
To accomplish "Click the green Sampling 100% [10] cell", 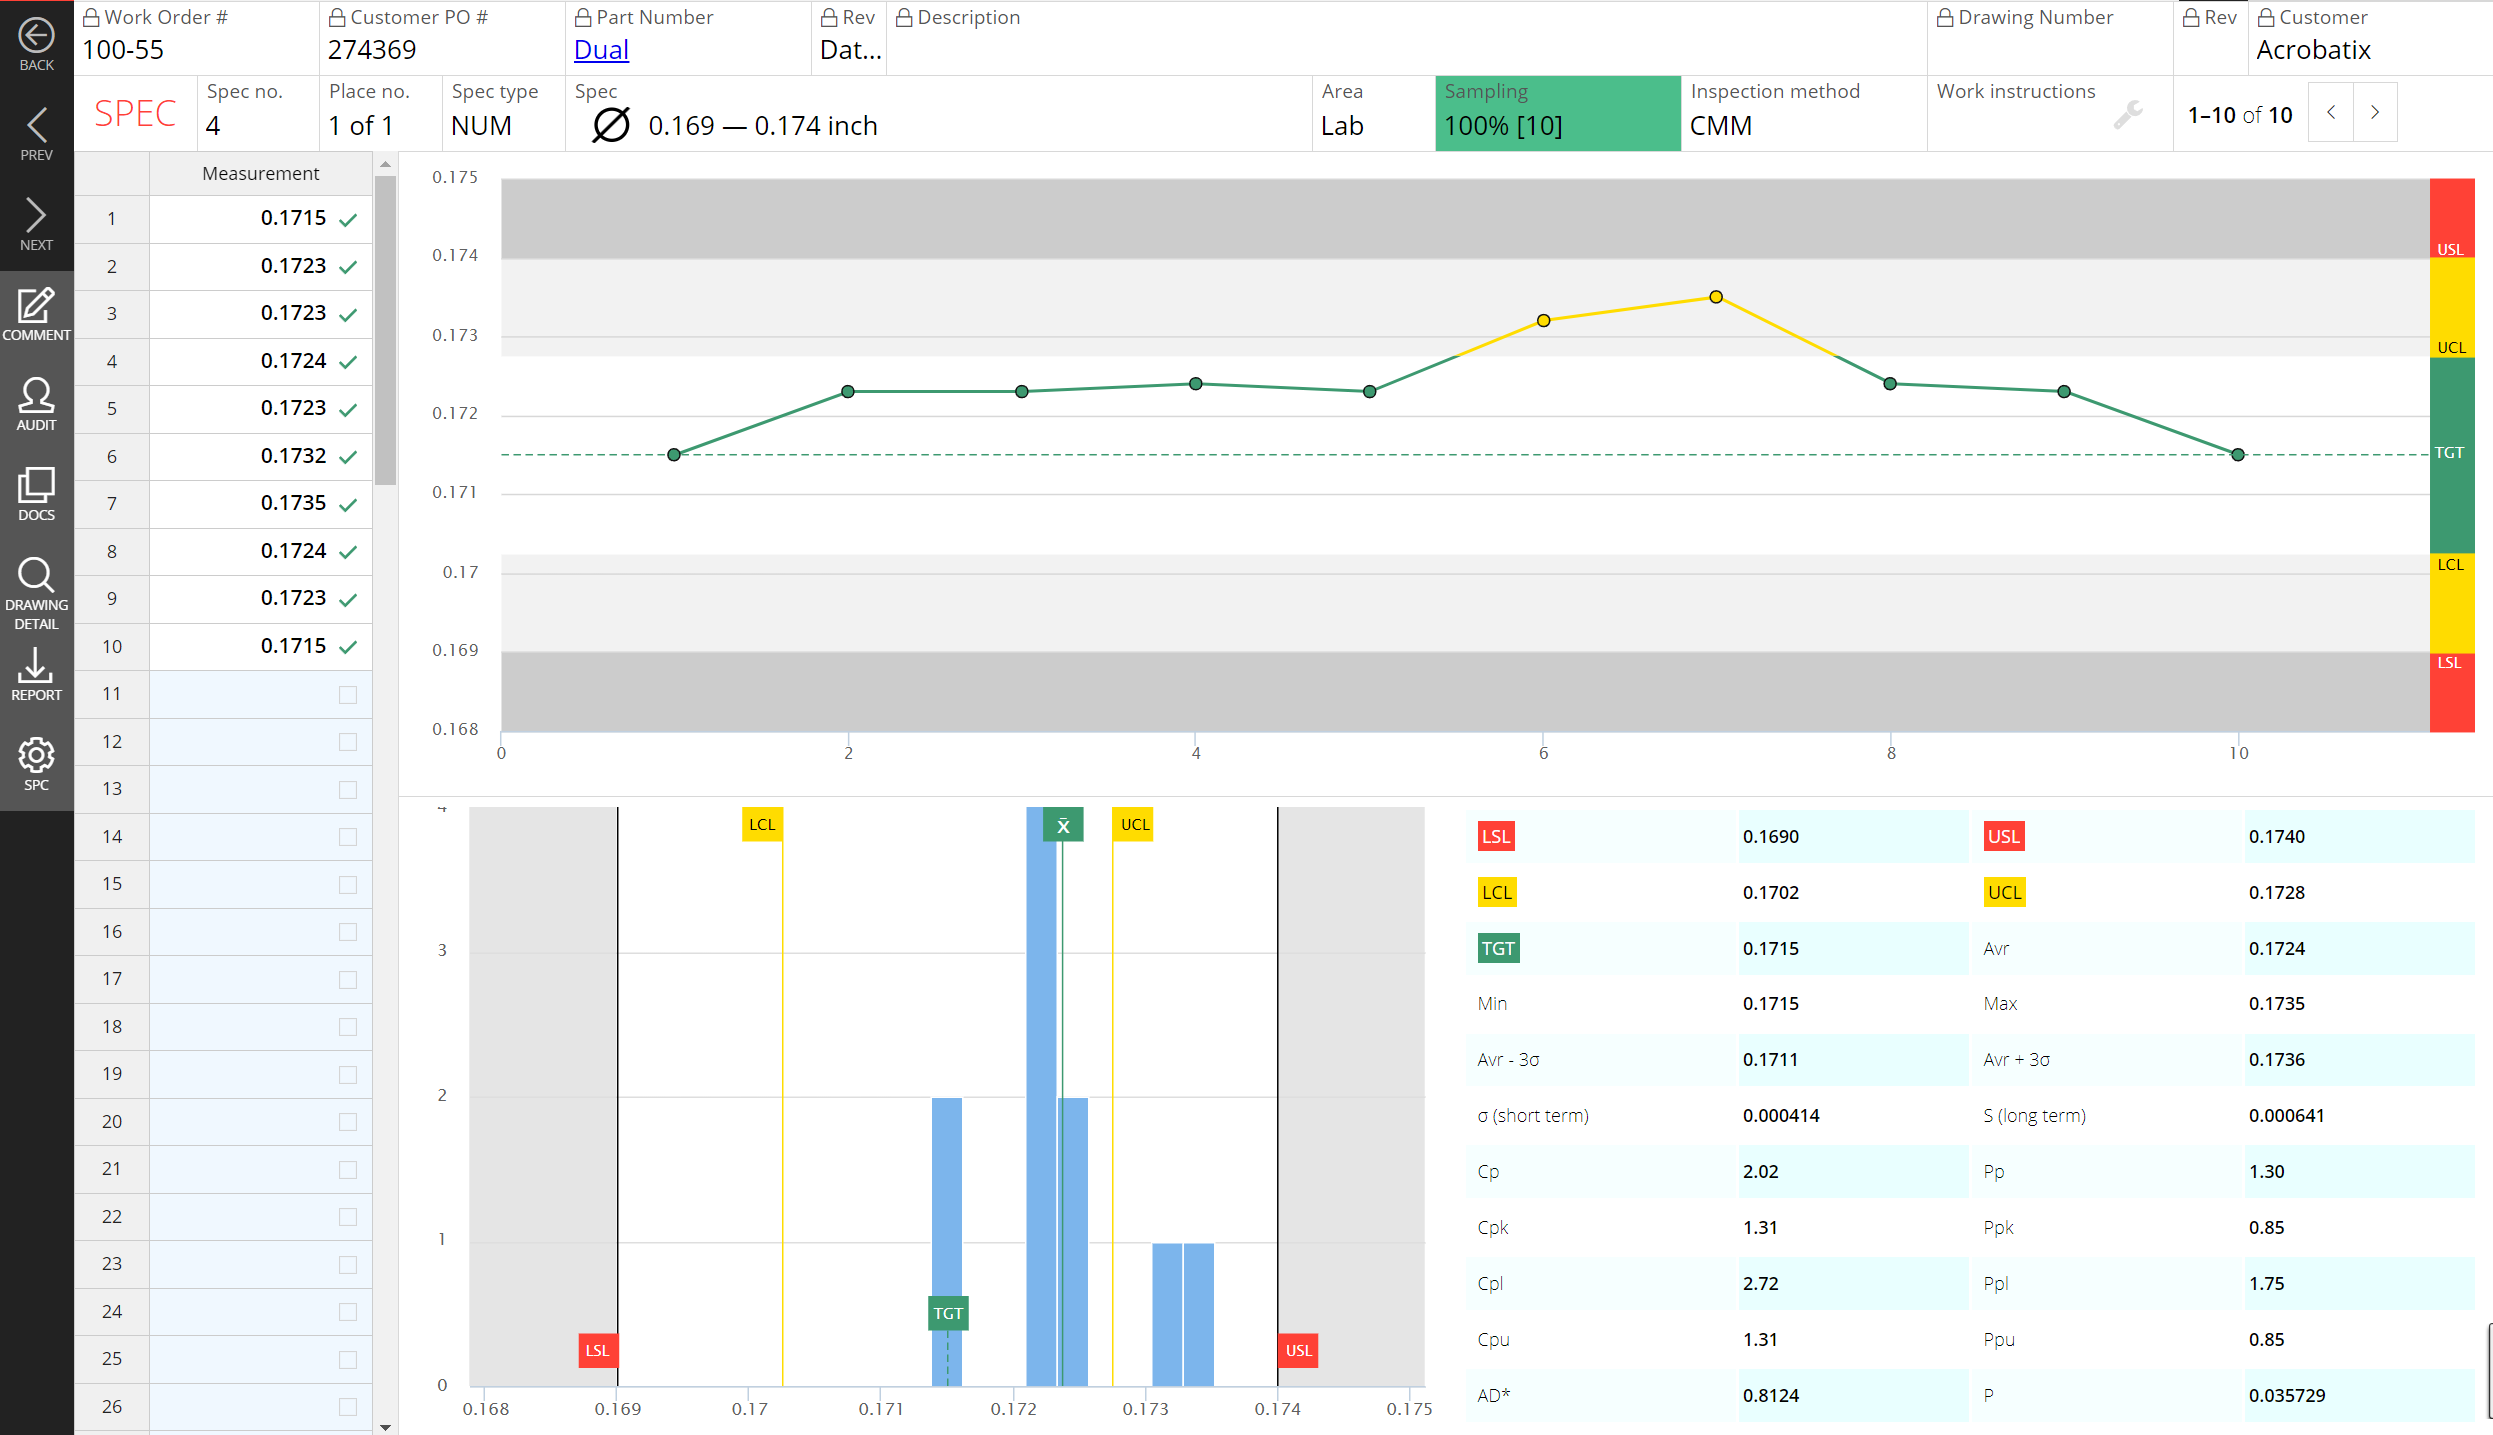I will point(1557,113).
